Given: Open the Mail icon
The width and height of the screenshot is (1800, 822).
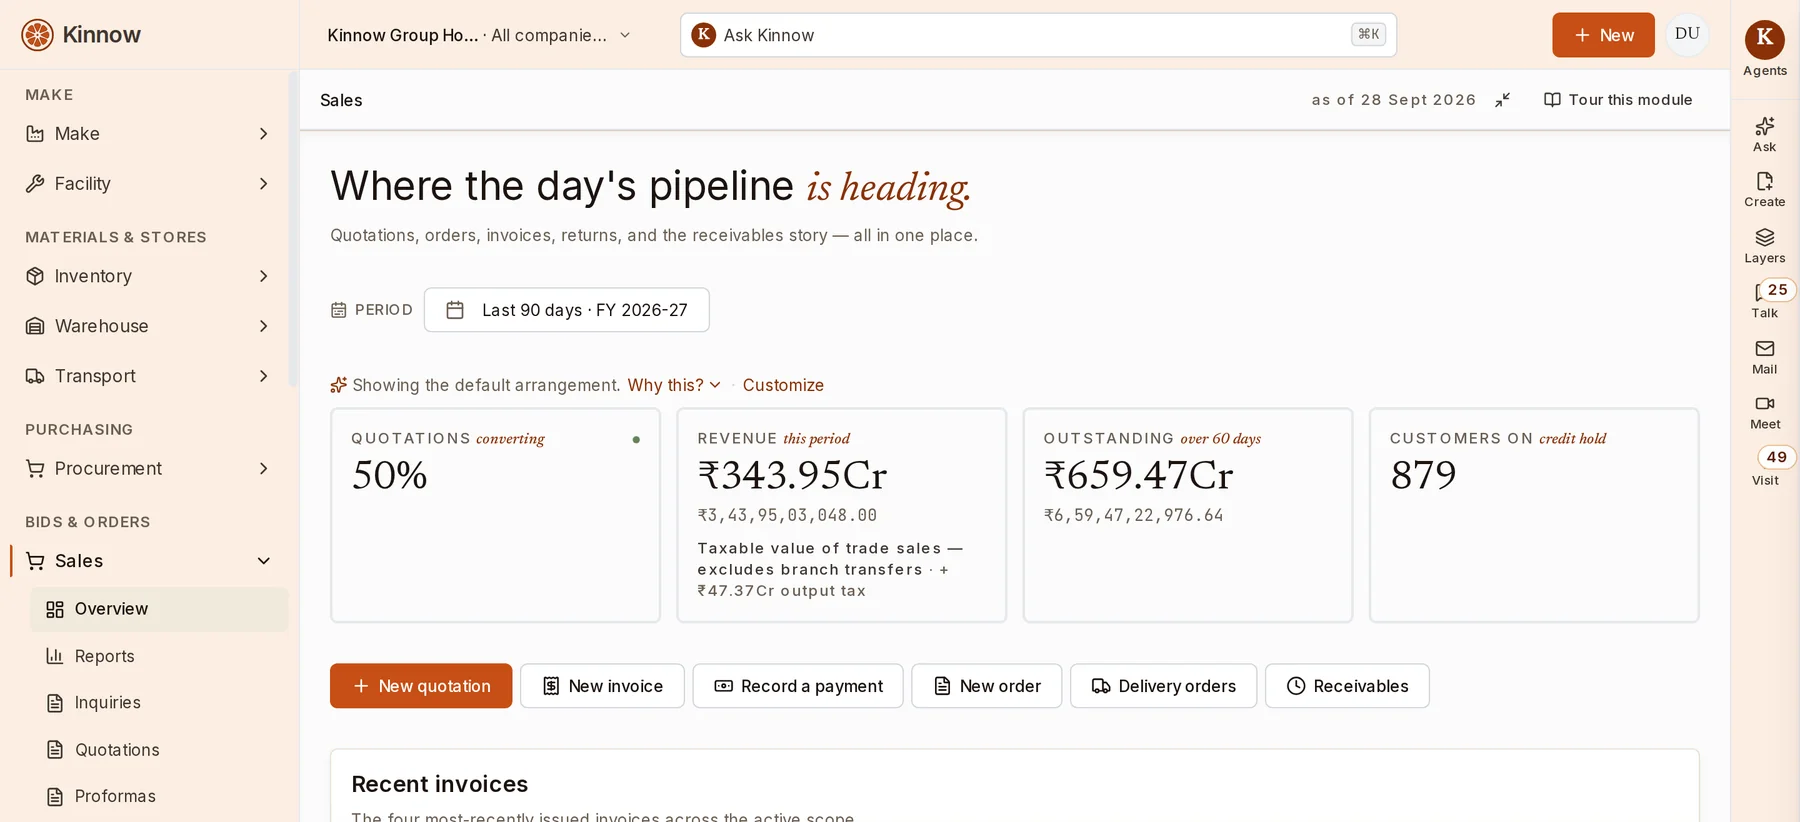Looking at the screenshot, I should tap(1764, 357).
